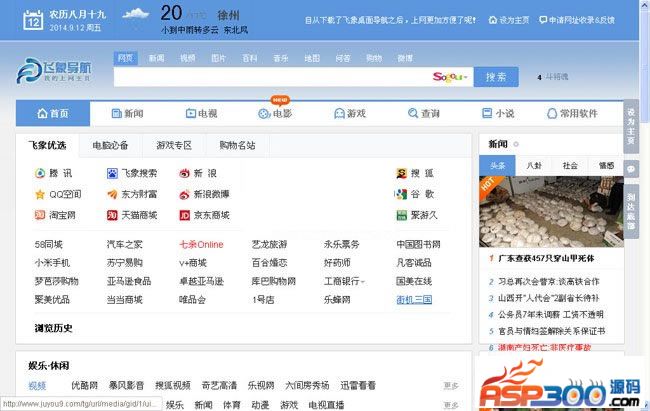Select the 社会 news tab
The height and width of the screenshot is (411, 650).
[570, 165]
